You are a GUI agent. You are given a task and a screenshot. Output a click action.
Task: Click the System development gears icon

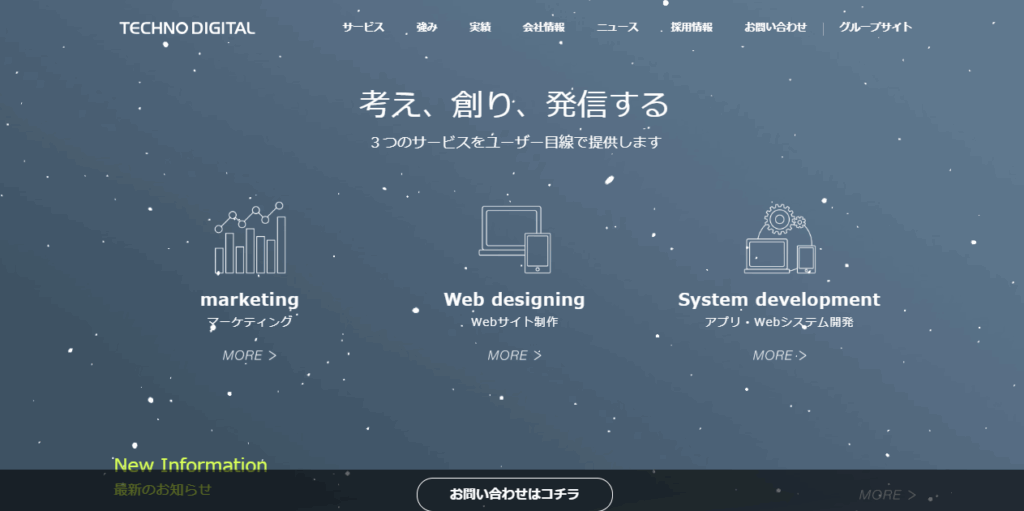pyautogui.click(x=780, y=239)
